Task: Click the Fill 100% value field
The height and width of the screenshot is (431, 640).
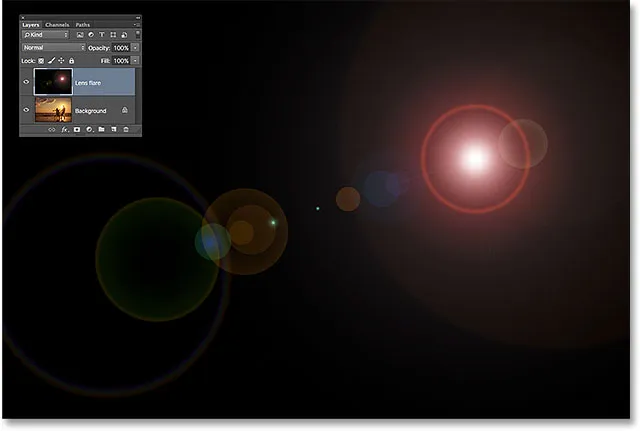Action: pyautogui.click(x=121, y=61)
